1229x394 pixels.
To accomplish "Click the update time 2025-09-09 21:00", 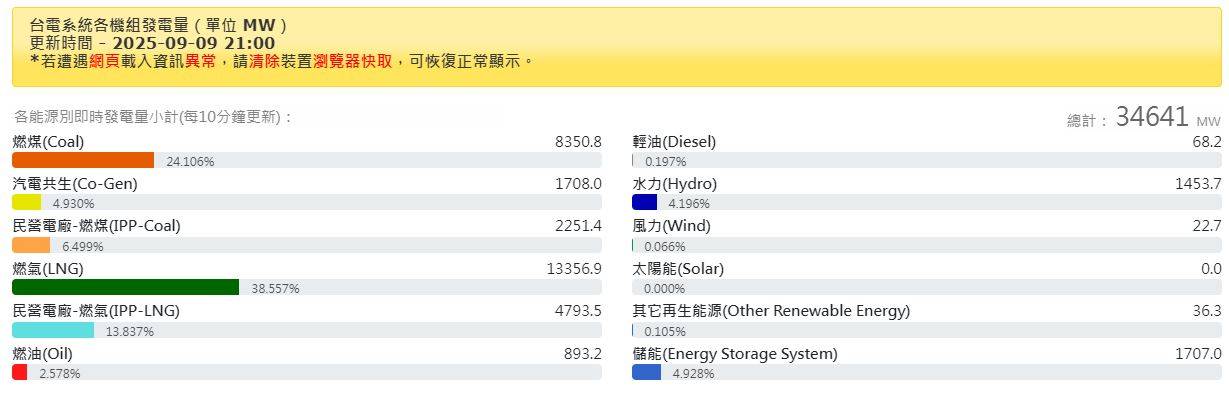I will tap(194, 43).
